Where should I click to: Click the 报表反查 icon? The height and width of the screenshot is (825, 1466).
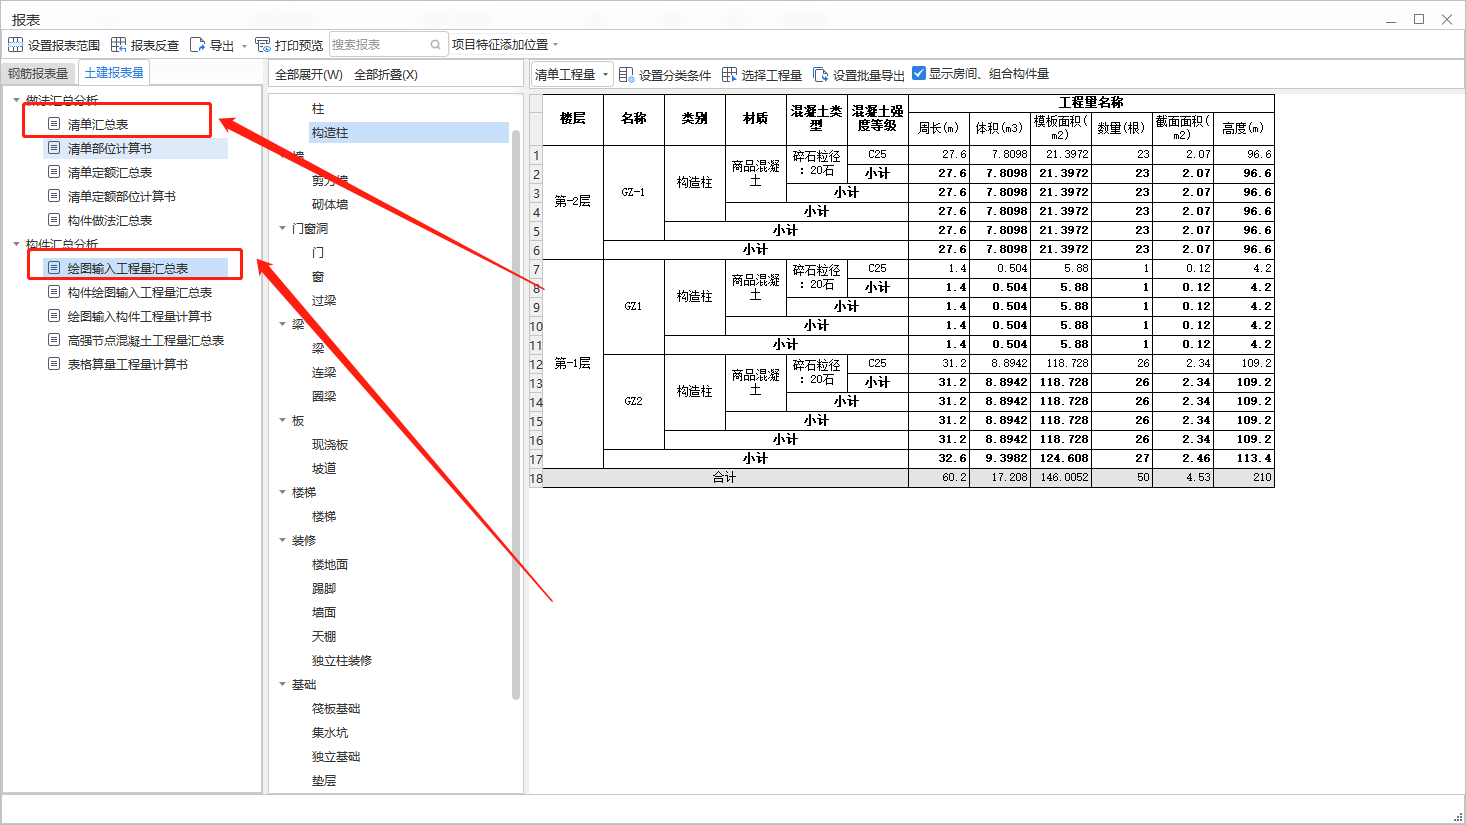(118, 45)
